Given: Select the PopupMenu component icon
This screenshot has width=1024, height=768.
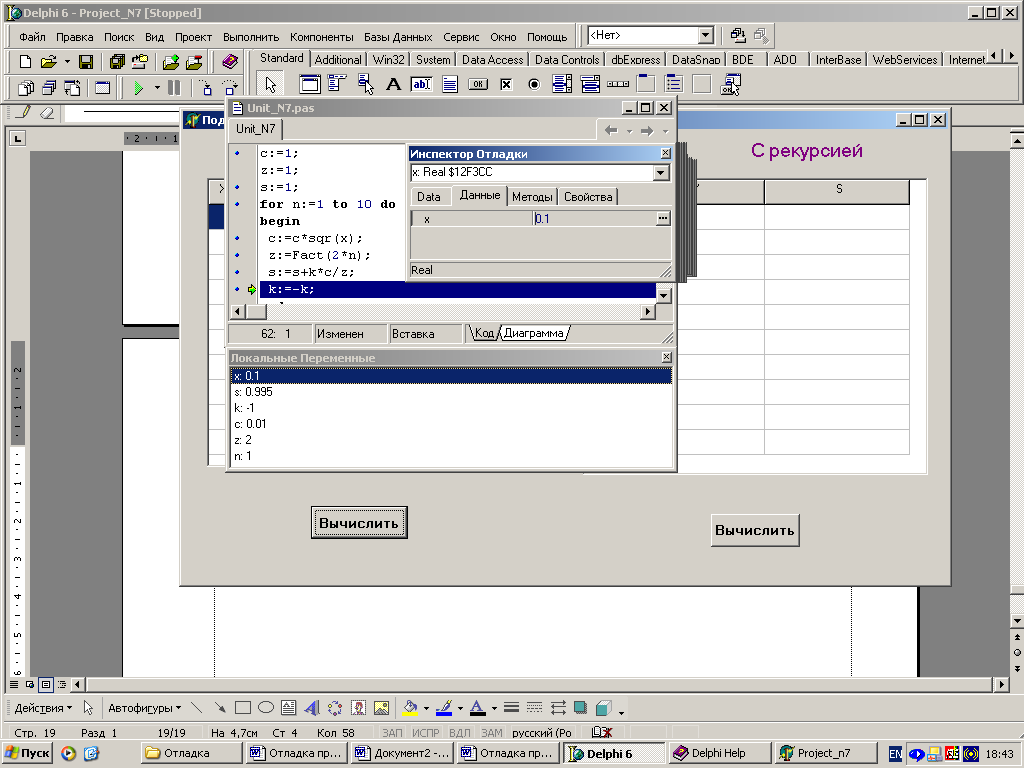Looking at the screenshot, I should (x=366, y=84).
